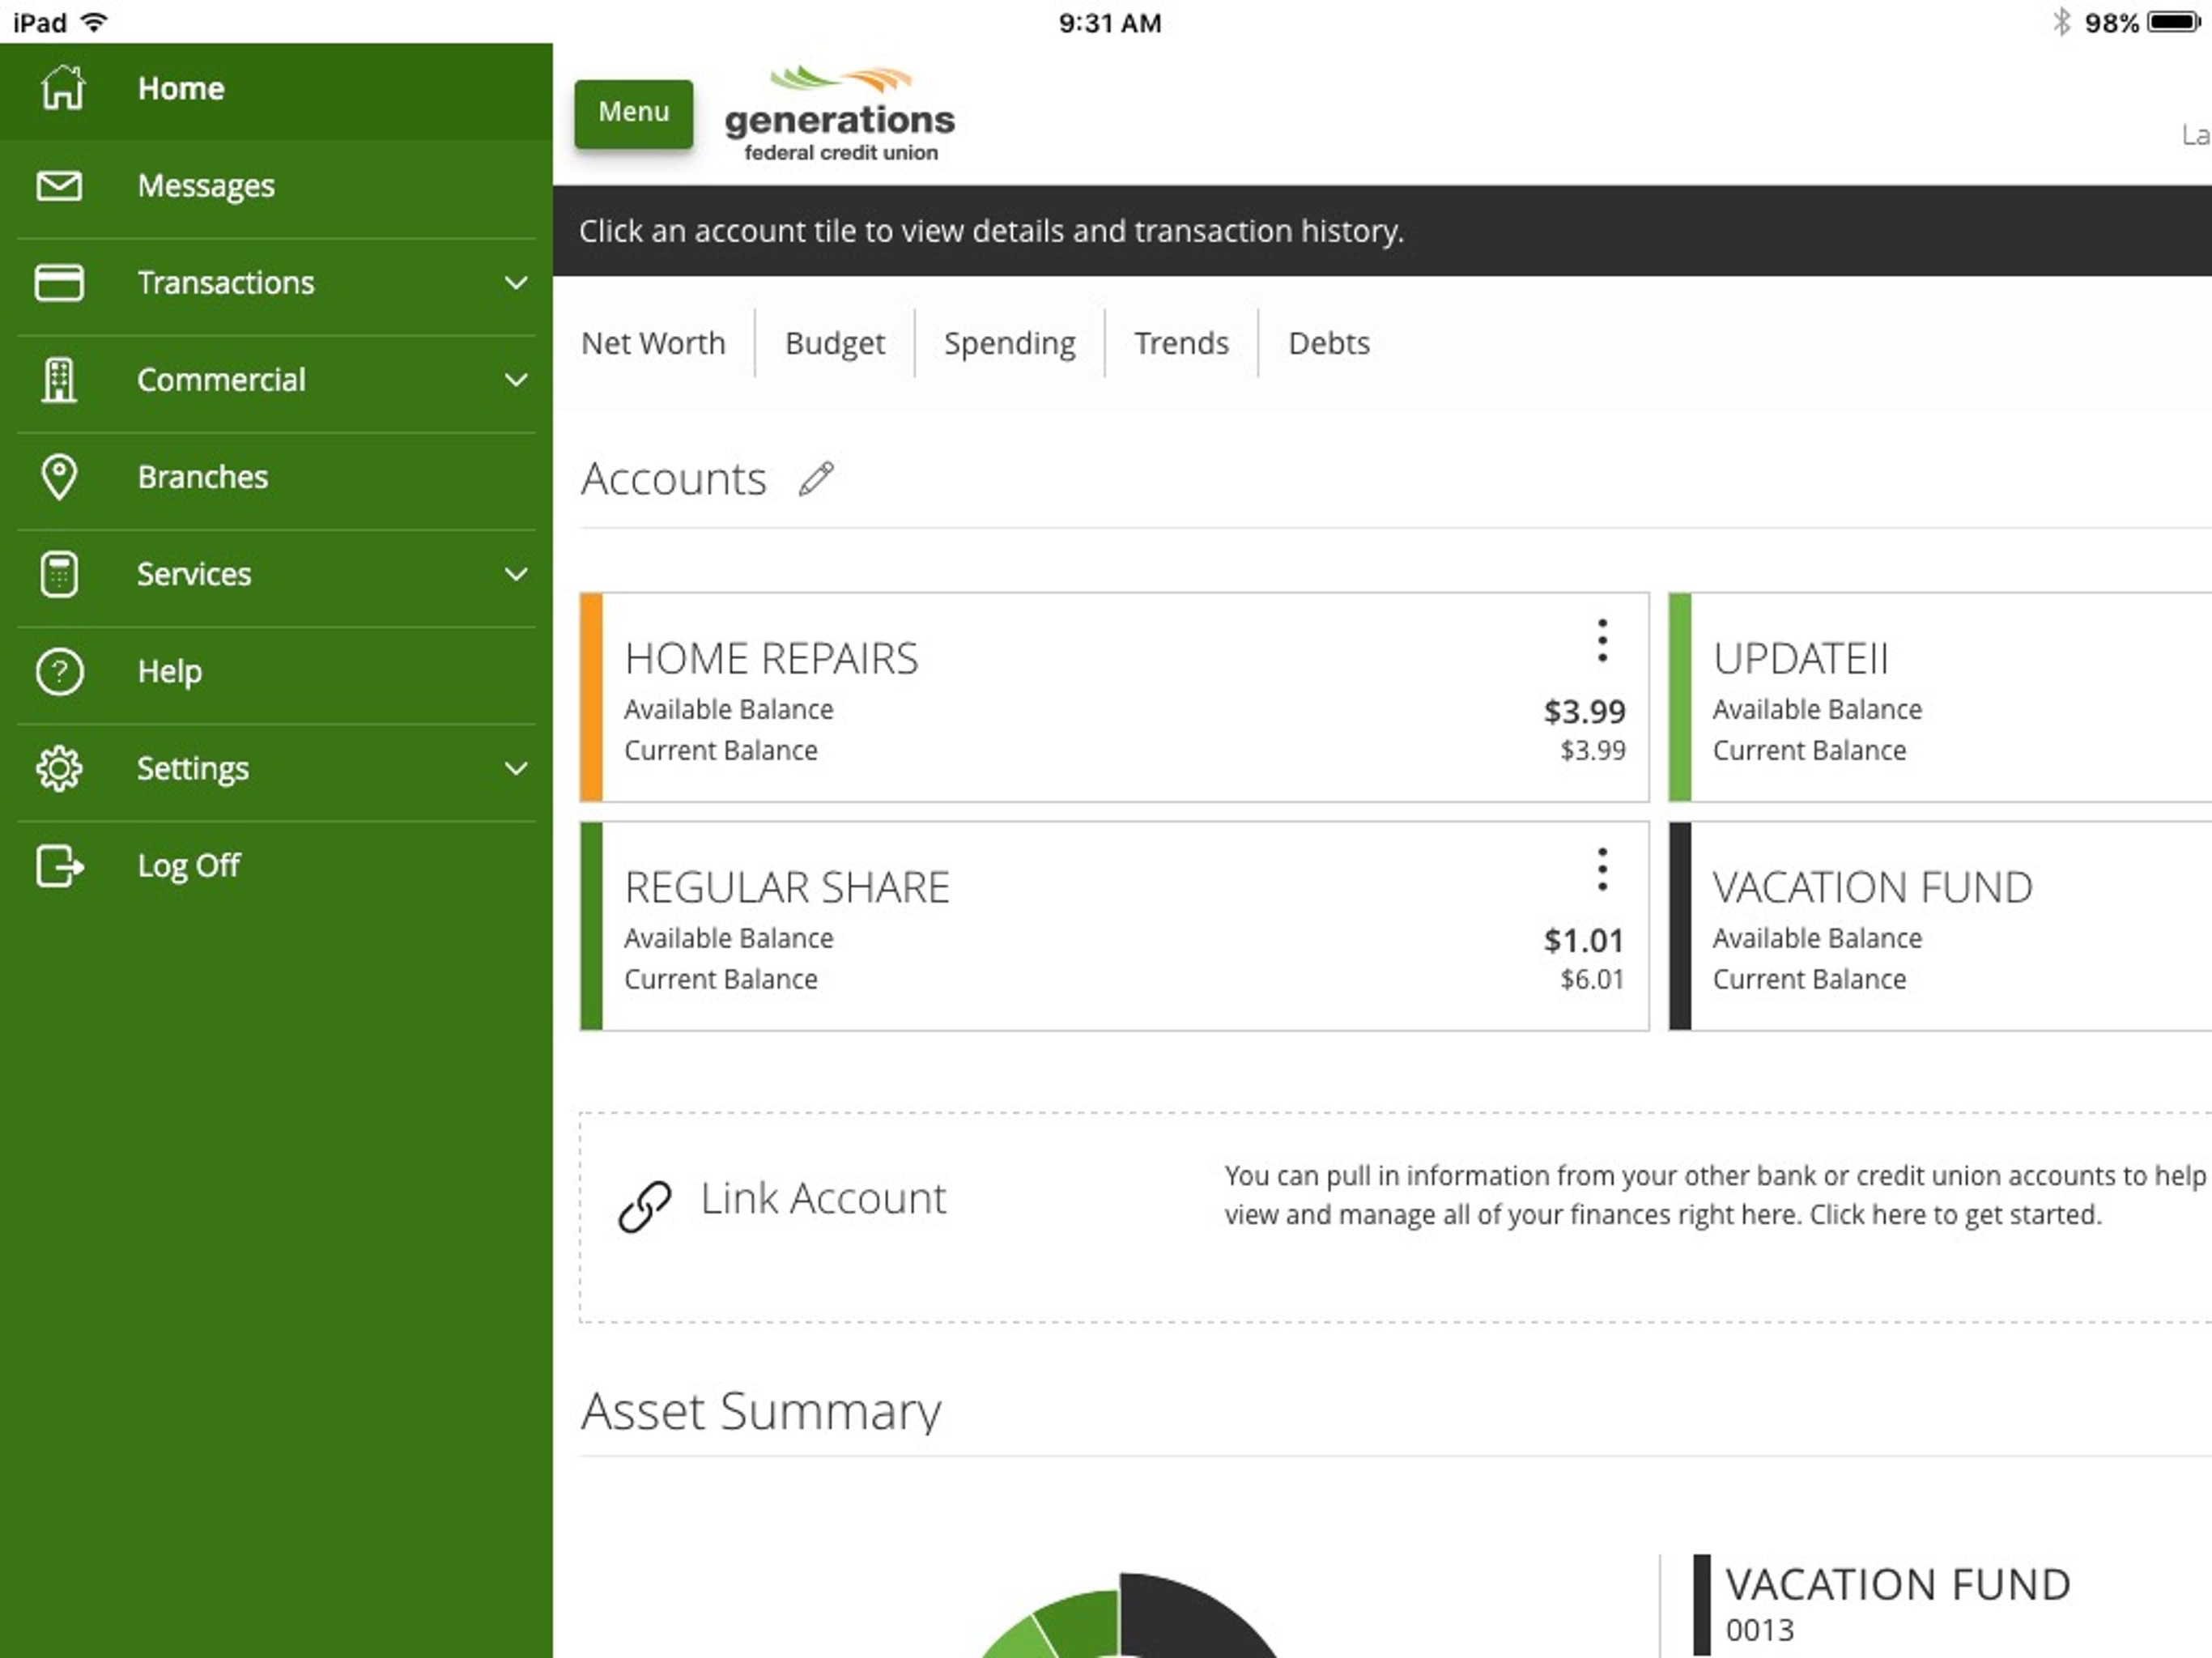Click the Asset Summary heading
2212x1658 pixels.
point(761,1411)
